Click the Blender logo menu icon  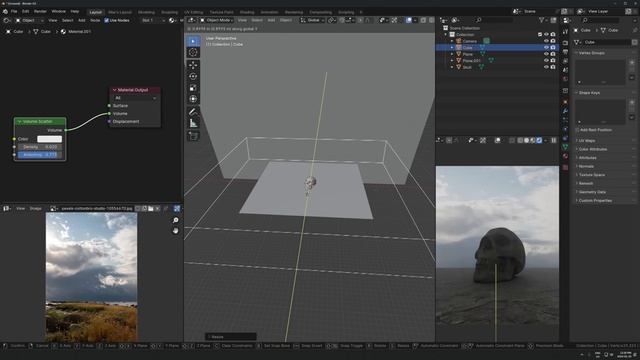coord(5,11)
